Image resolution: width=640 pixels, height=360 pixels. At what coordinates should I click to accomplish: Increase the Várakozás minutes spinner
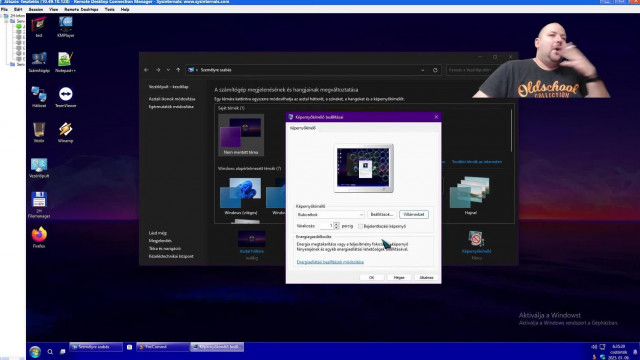tap(336, 224)
